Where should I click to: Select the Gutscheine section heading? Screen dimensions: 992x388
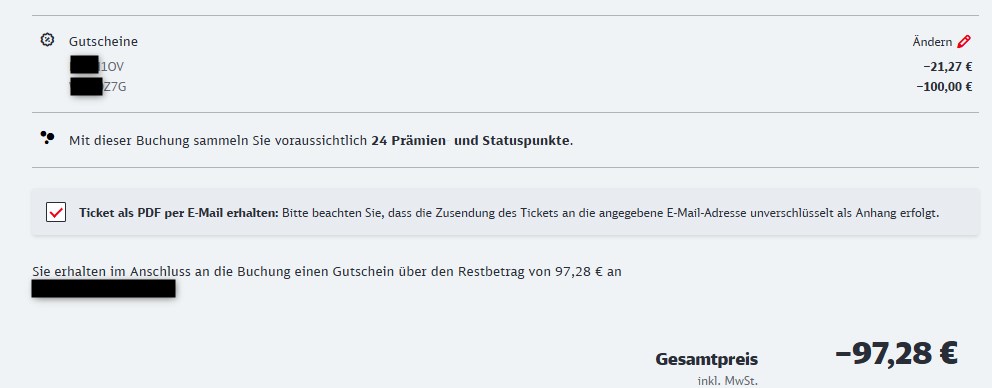click(x=103, y=42)
